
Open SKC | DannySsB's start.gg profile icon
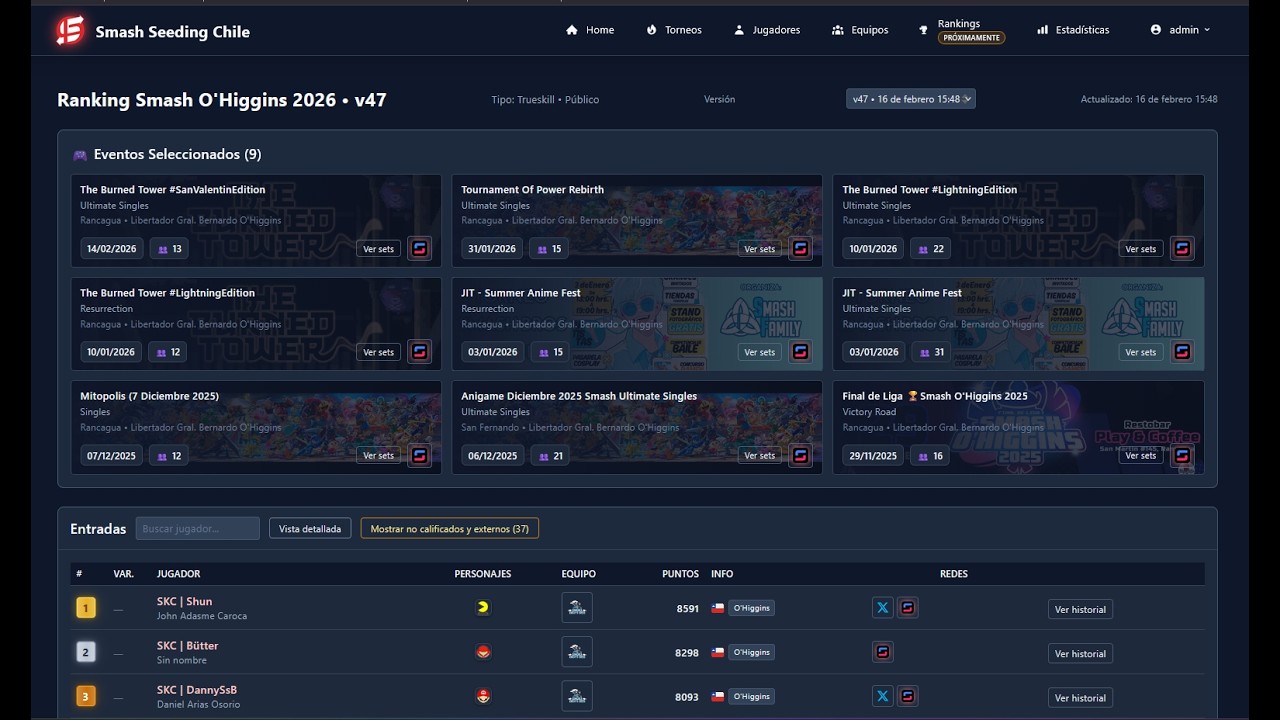click(908, 696)
